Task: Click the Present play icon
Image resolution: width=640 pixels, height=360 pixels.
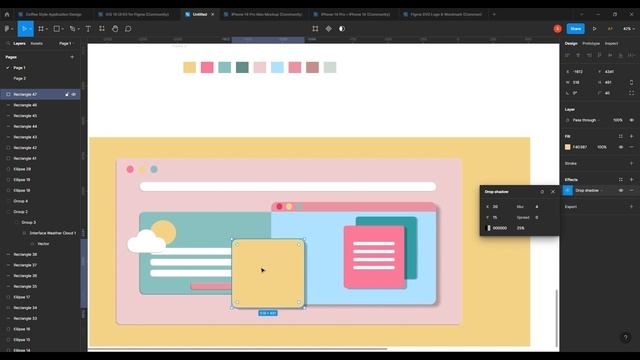Action: (595, 29)
